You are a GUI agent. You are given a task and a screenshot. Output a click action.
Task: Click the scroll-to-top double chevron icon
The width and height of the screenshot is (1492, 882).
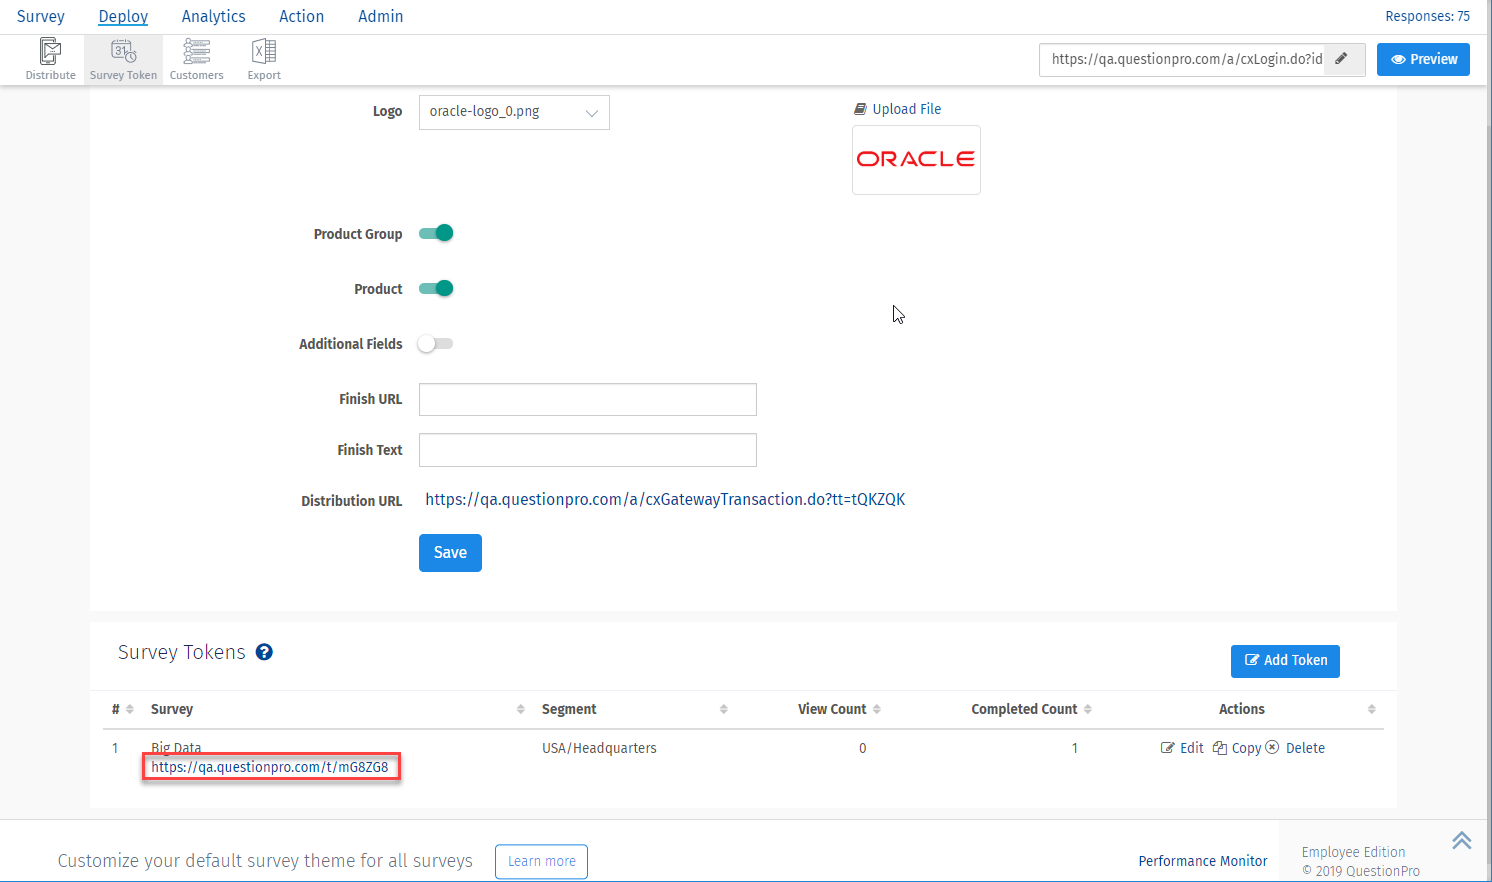tap(1461, 840)
